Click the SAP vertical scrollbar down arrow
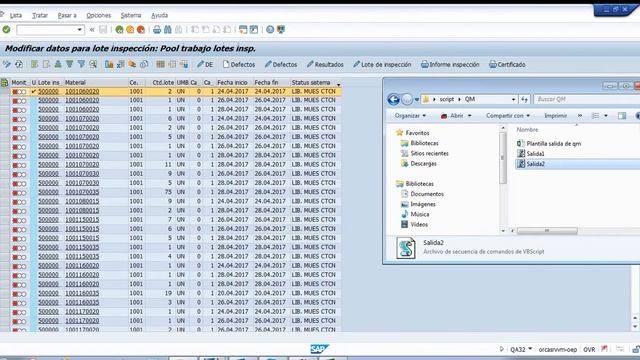This screenshot has width=640, height=360. (635, 327)
